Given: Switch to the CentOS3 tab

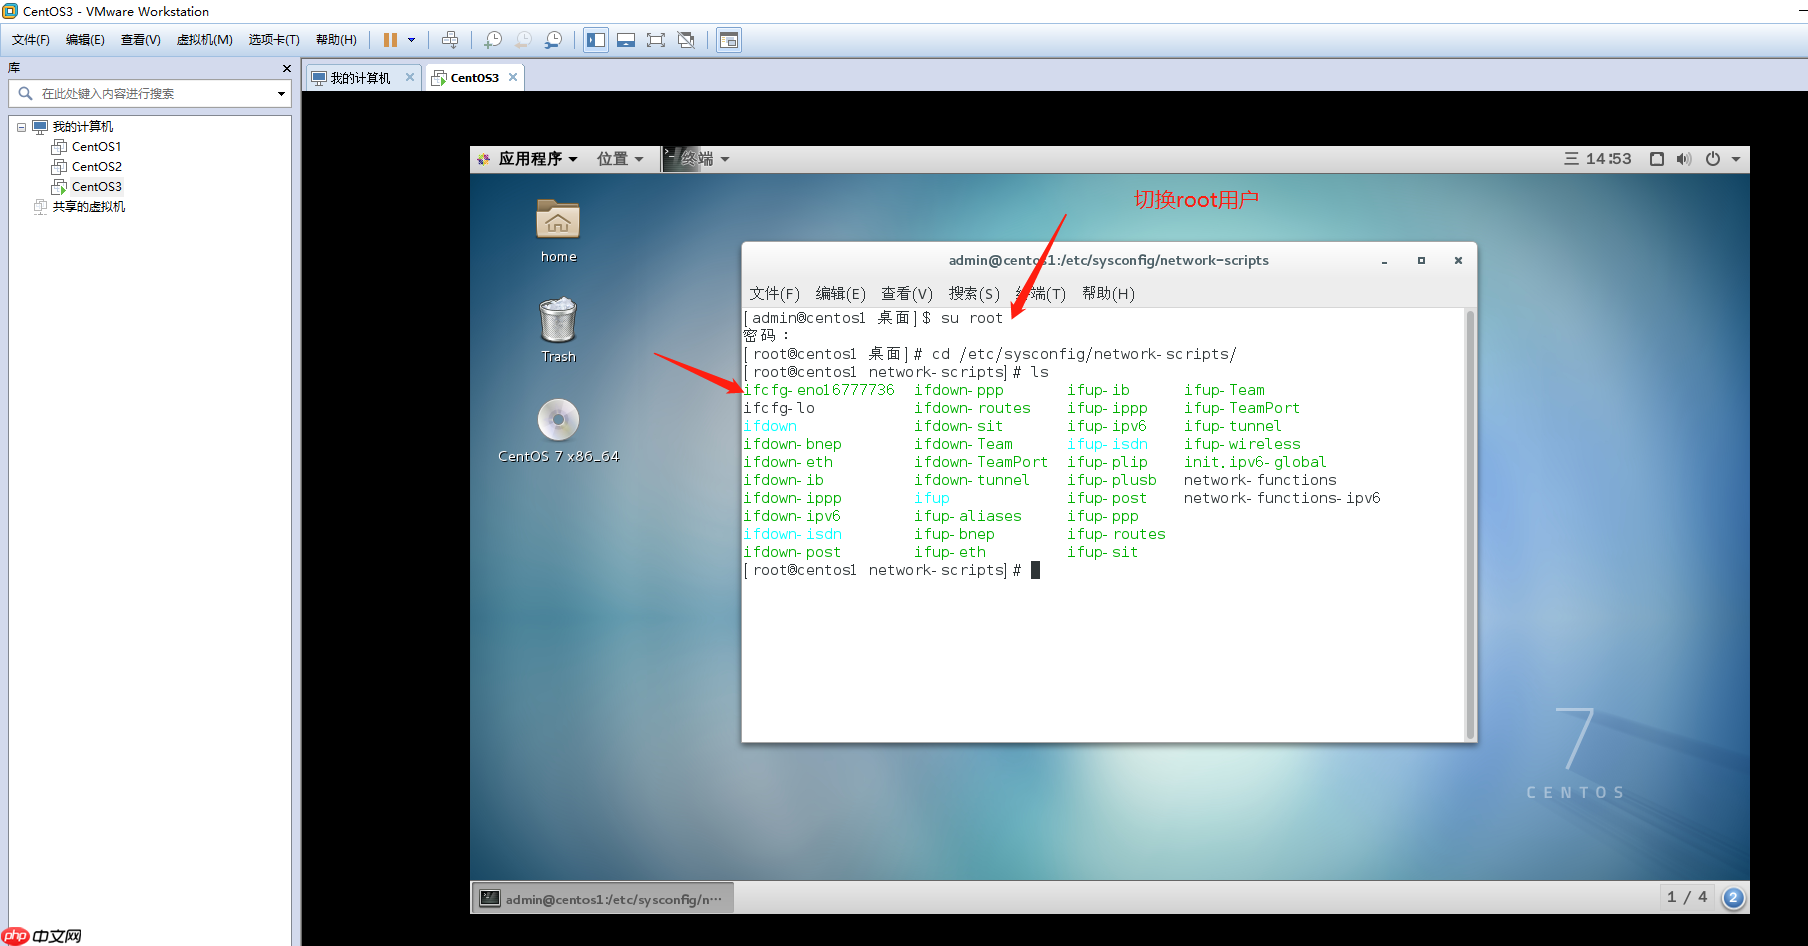Looking at the screenshot, I should pos(475,78).
